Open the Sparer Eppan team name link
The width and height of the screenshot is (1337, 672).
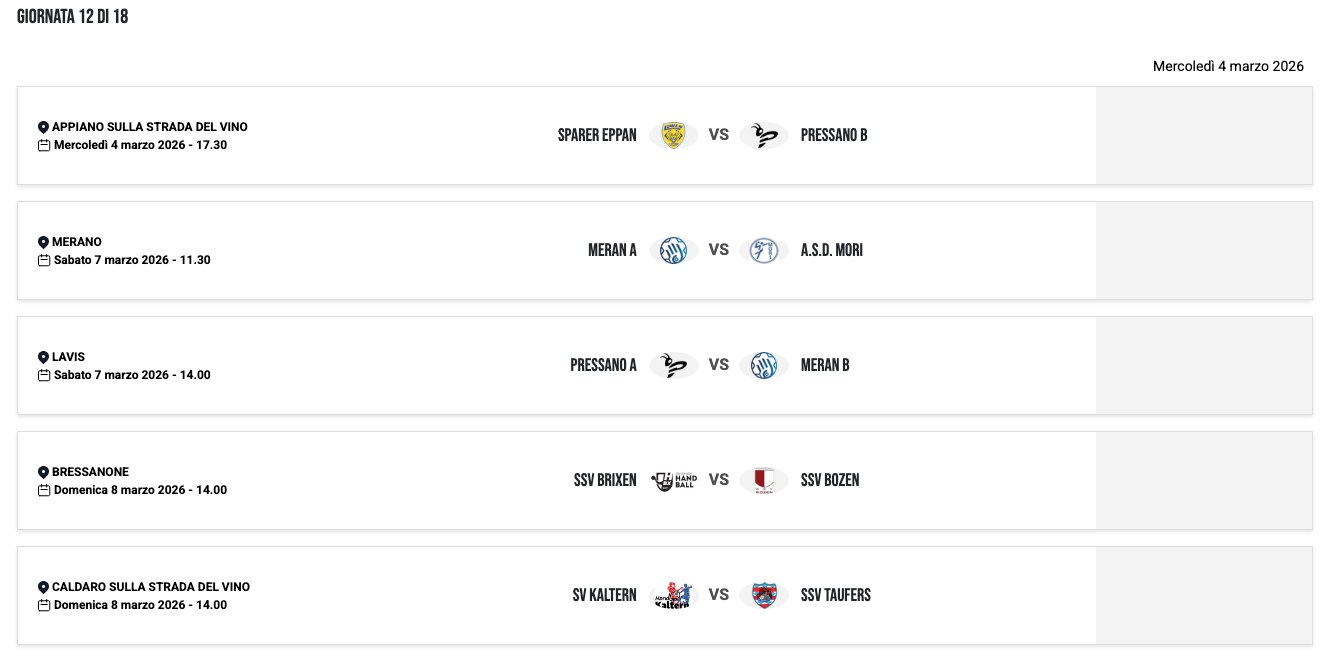pyautogui.click(x=597, y=135)
